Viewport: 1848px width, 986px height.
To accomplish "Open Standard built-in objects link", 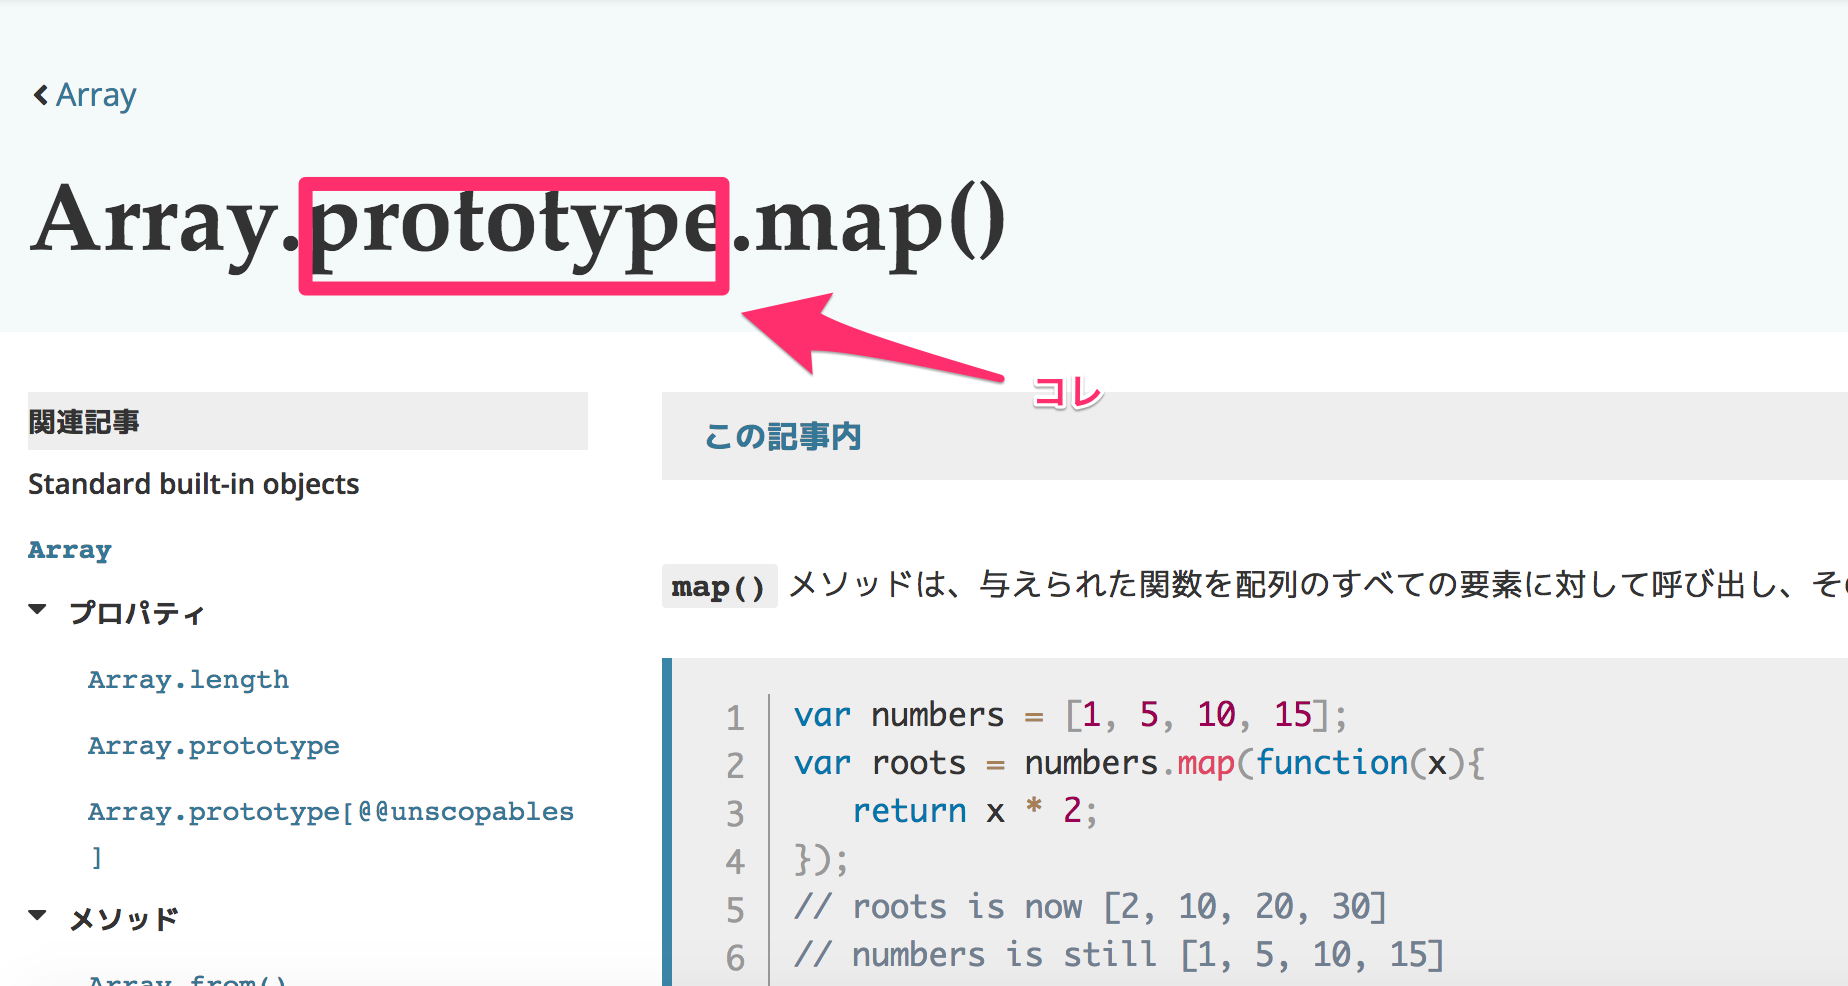I will click(194, 484).
